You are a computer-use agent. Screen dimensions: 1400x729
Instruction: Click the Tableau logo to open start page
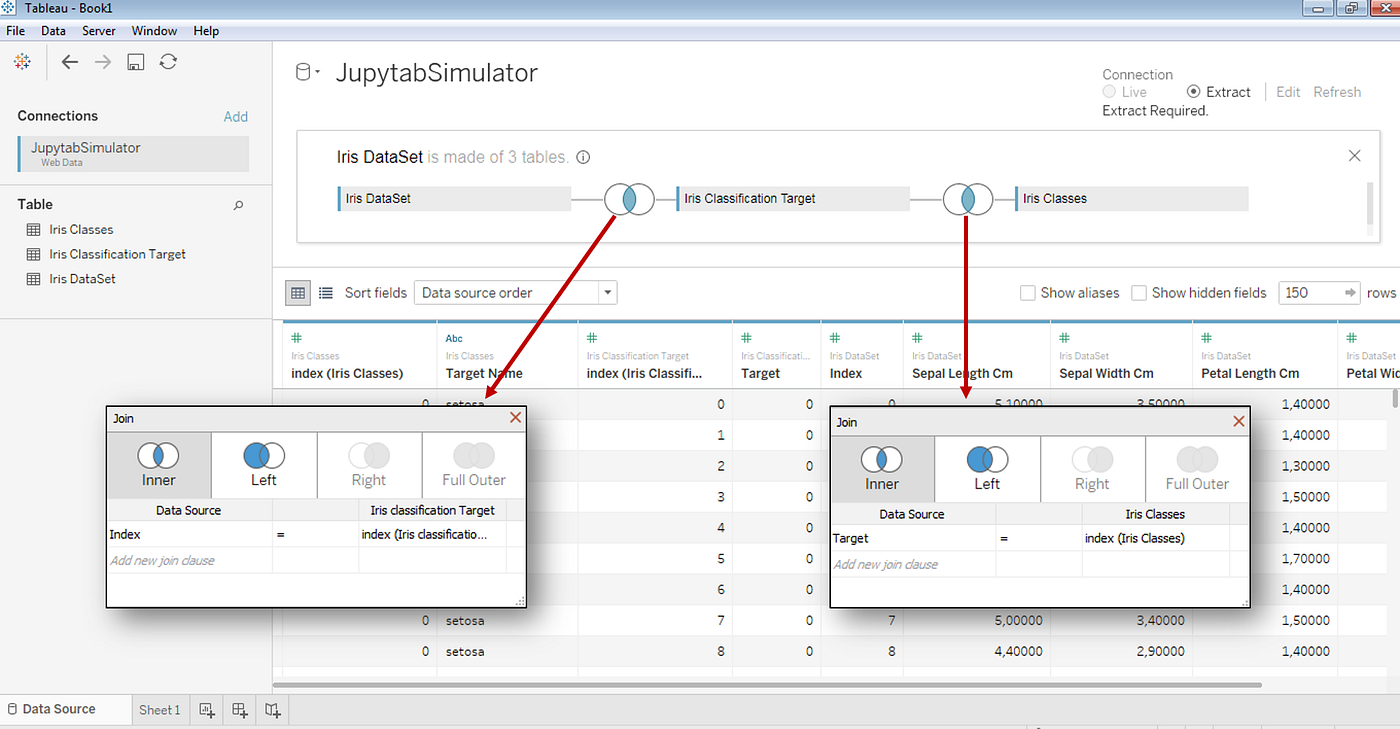(21, 61)
